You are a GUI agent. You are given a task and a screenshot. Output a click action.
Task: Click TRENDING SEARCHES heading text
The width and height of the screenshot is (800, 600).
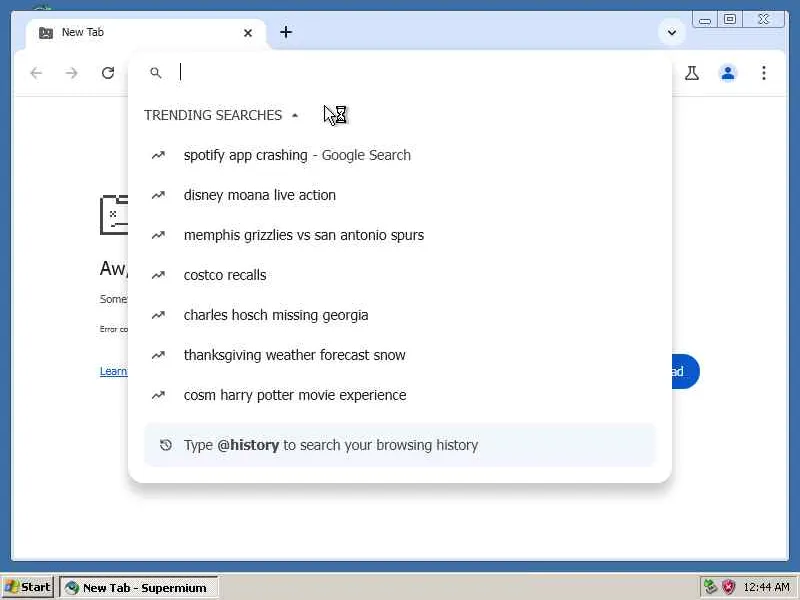[x=213, y=115]
